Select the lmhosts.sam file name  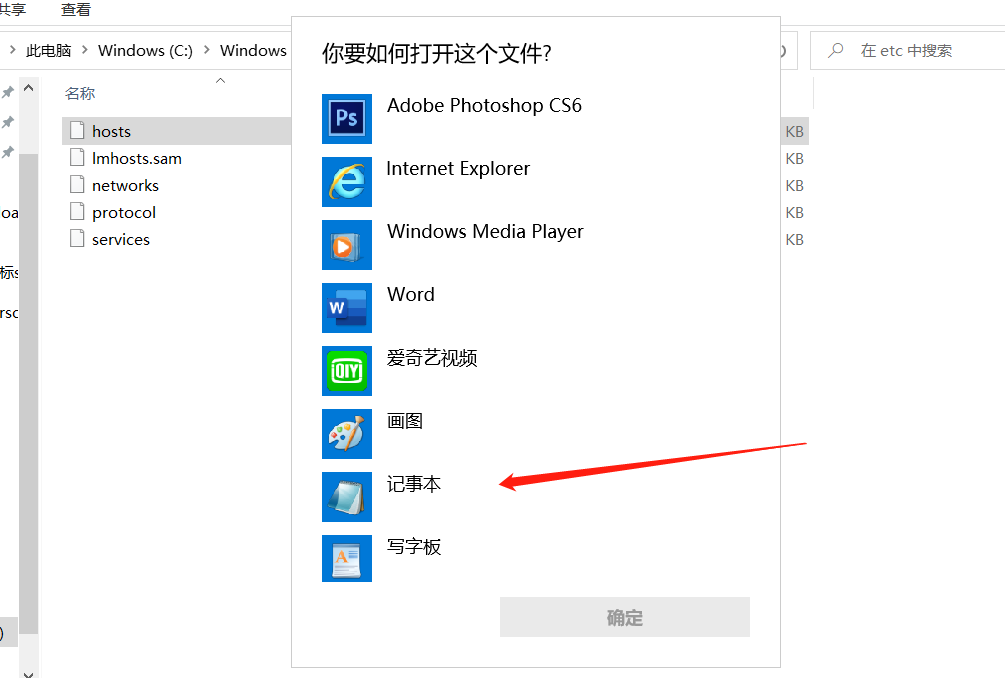click(137, 158)
